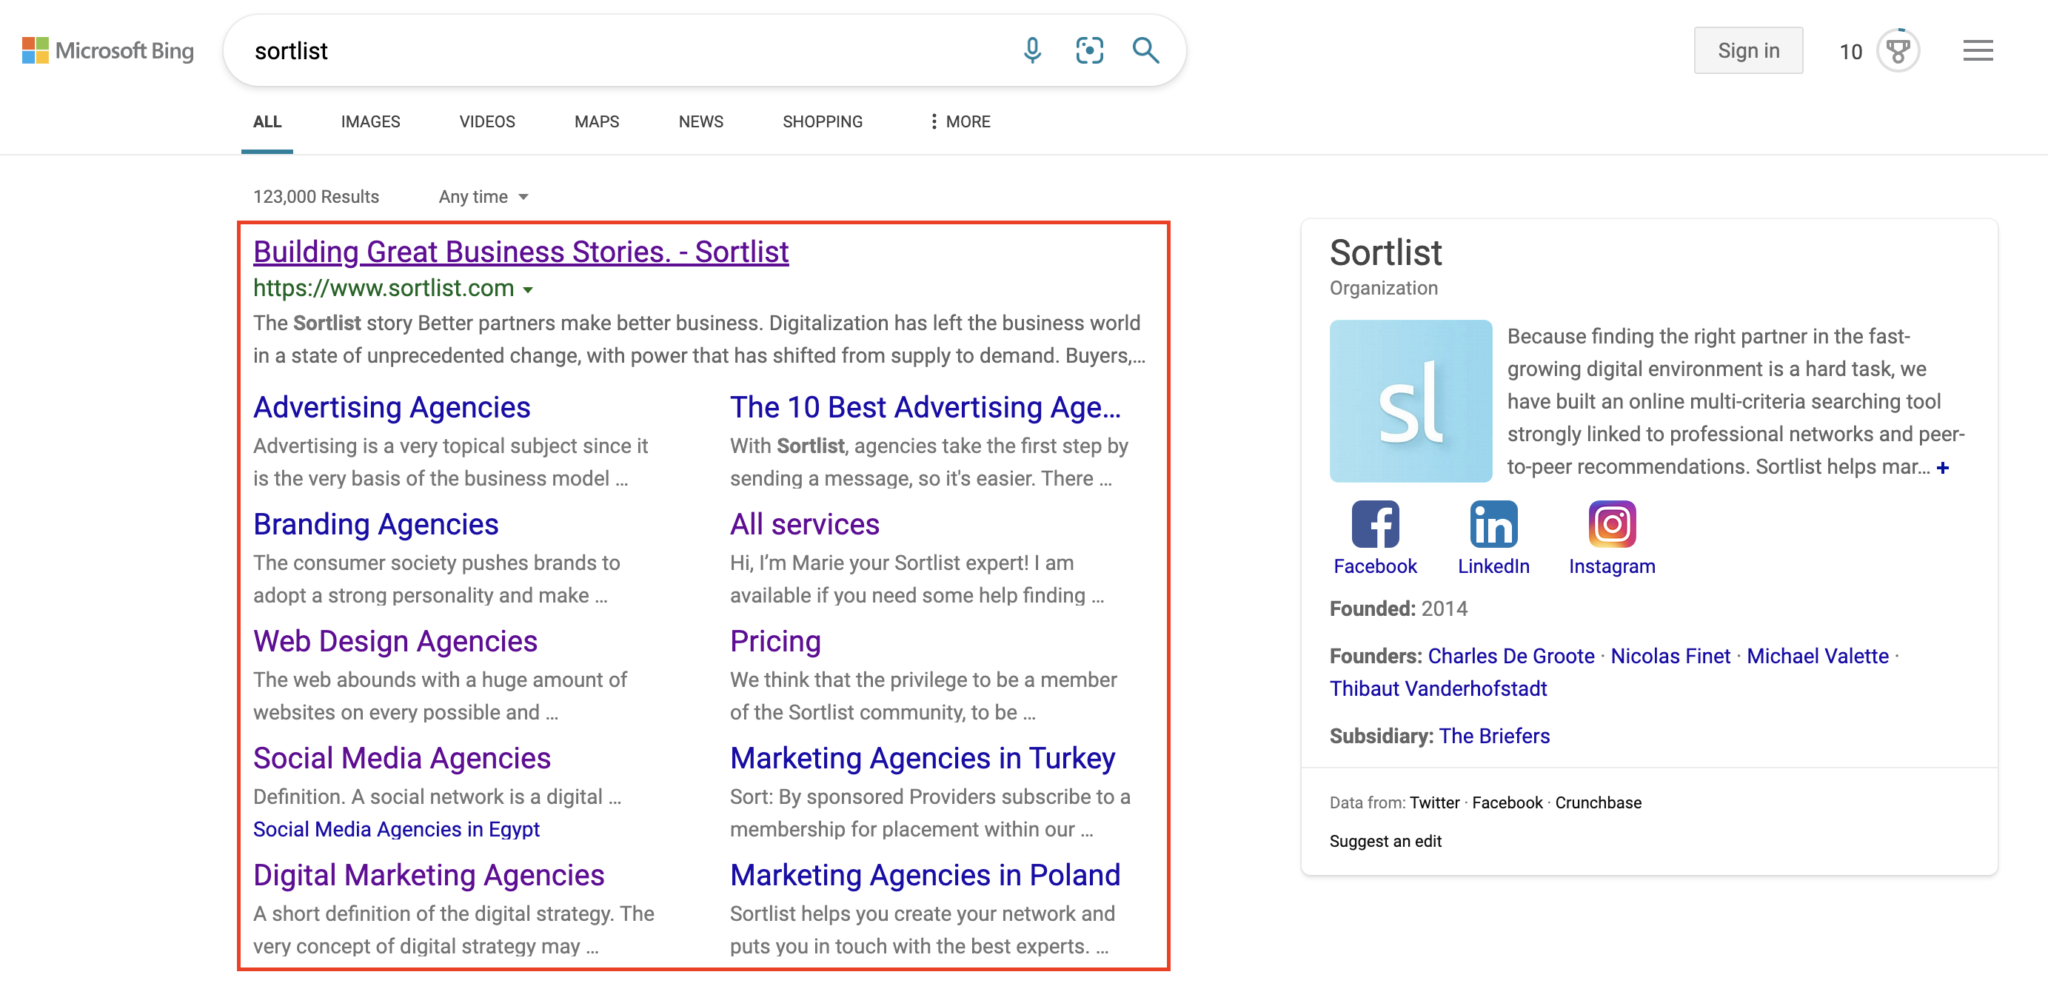Open founder Charles De Groote's page
The image size is (2048, 986).
point(1510,656)
